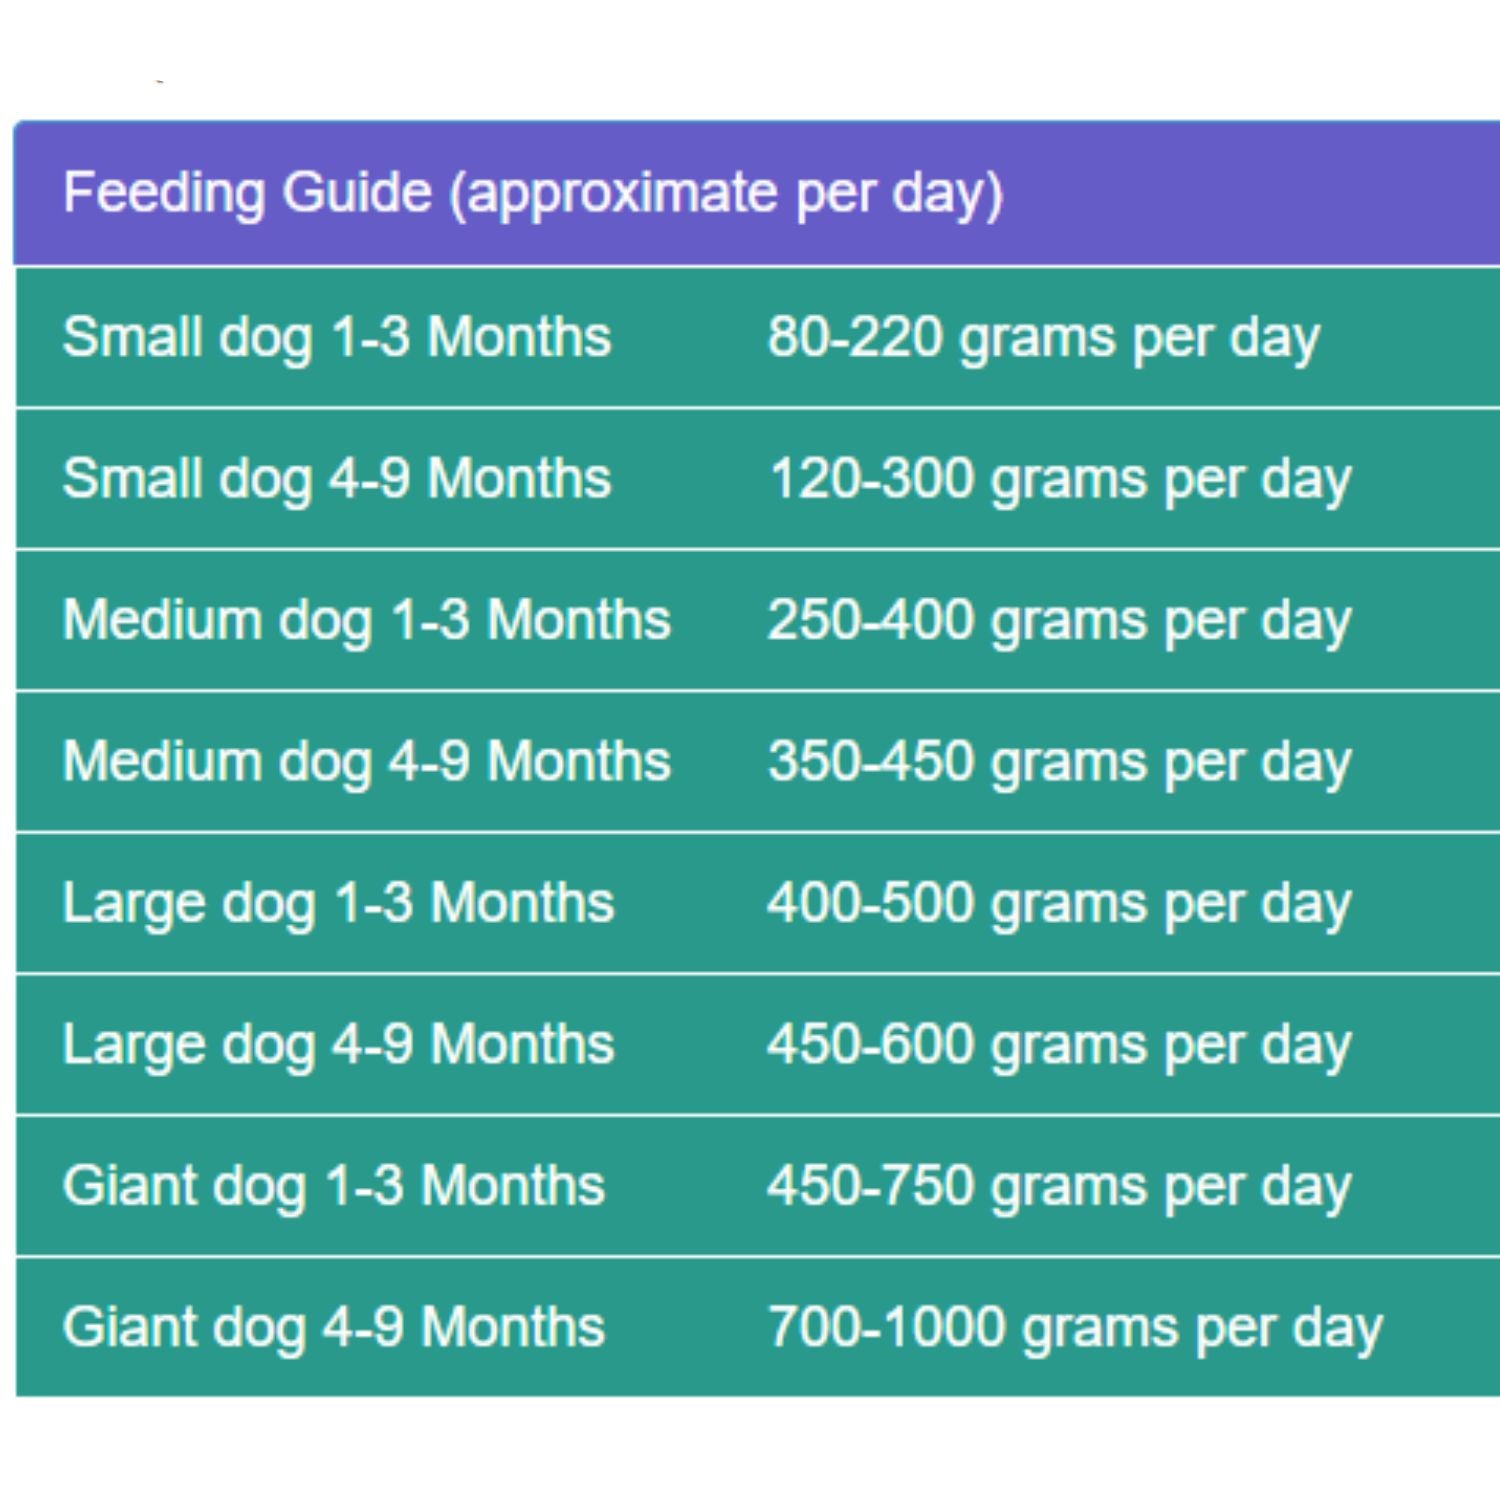
Task: Select the Medium dog 1-3 Months label
Action: click(x=366, y=620)
